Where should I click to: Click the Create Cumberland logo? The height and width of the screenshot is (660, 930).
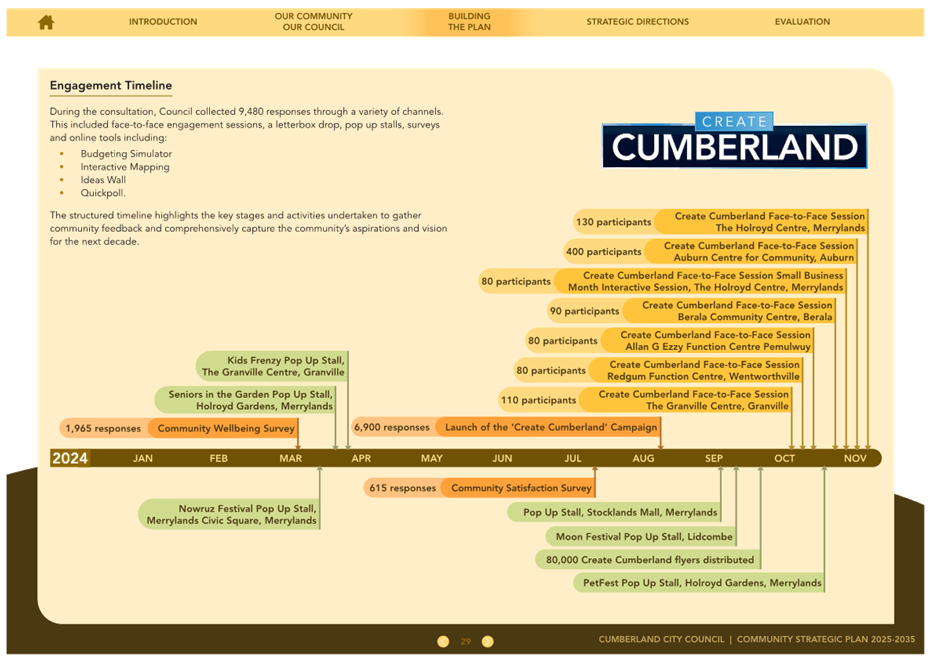[x=734, y=141]
